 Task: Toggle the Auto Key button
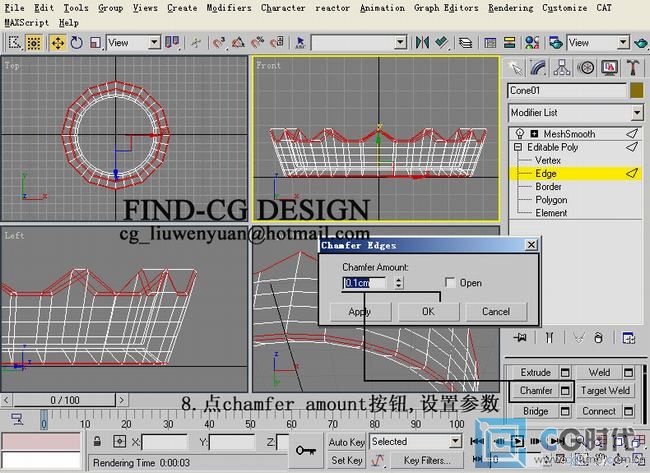[347, 442]
